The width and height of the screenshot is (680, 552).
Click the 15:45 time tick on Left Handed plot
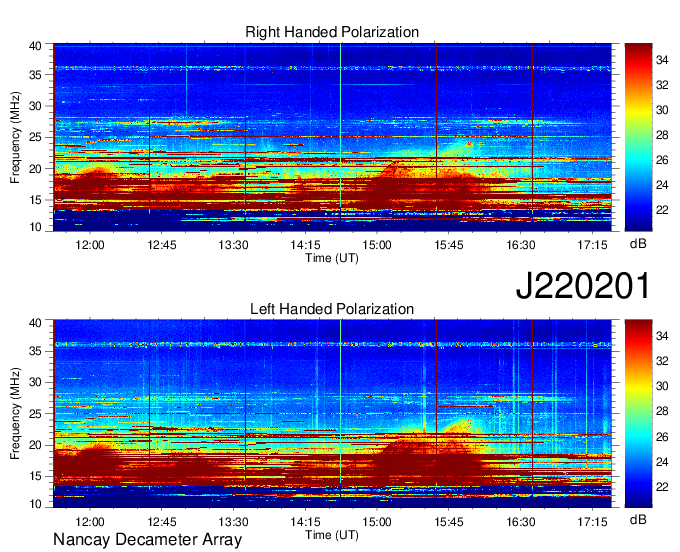tap(449, 521)
